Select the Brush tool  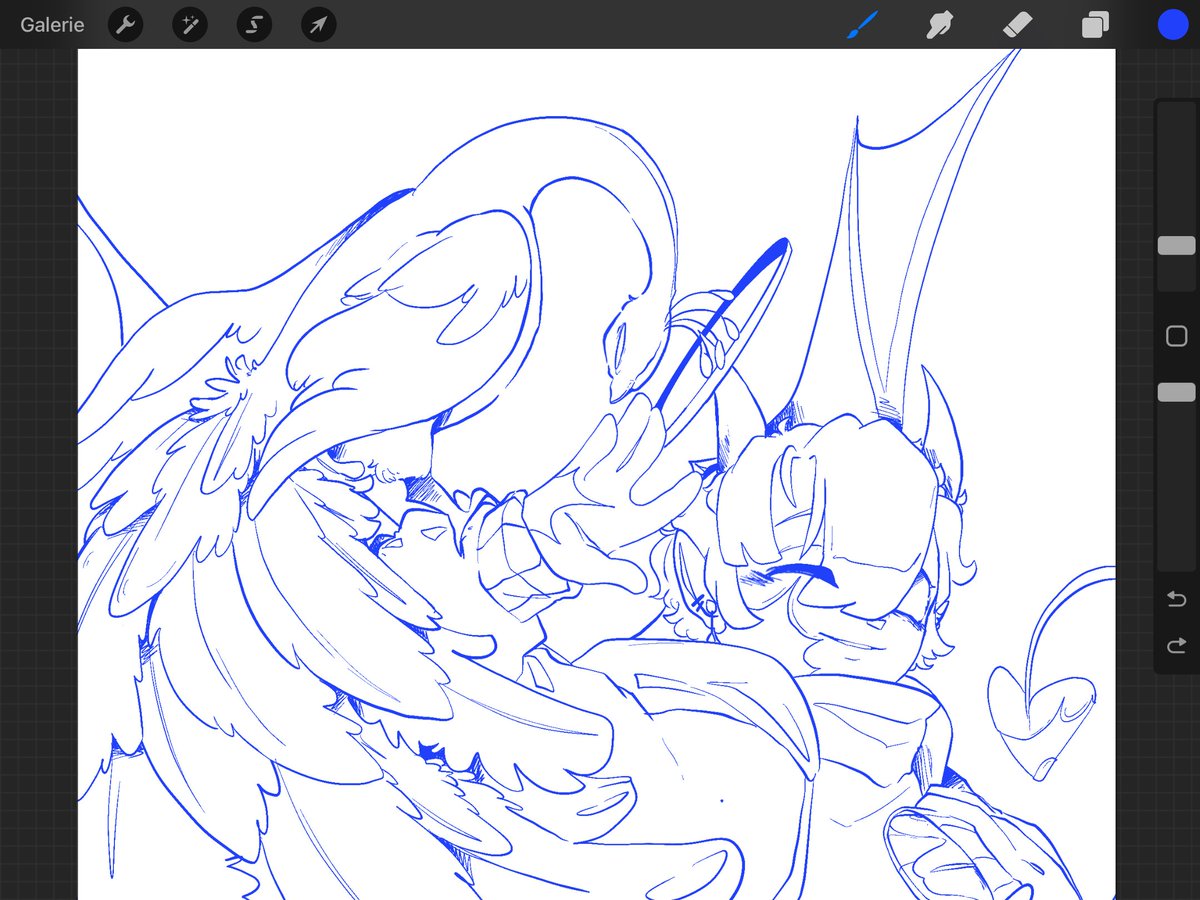(x=861, y=25)
